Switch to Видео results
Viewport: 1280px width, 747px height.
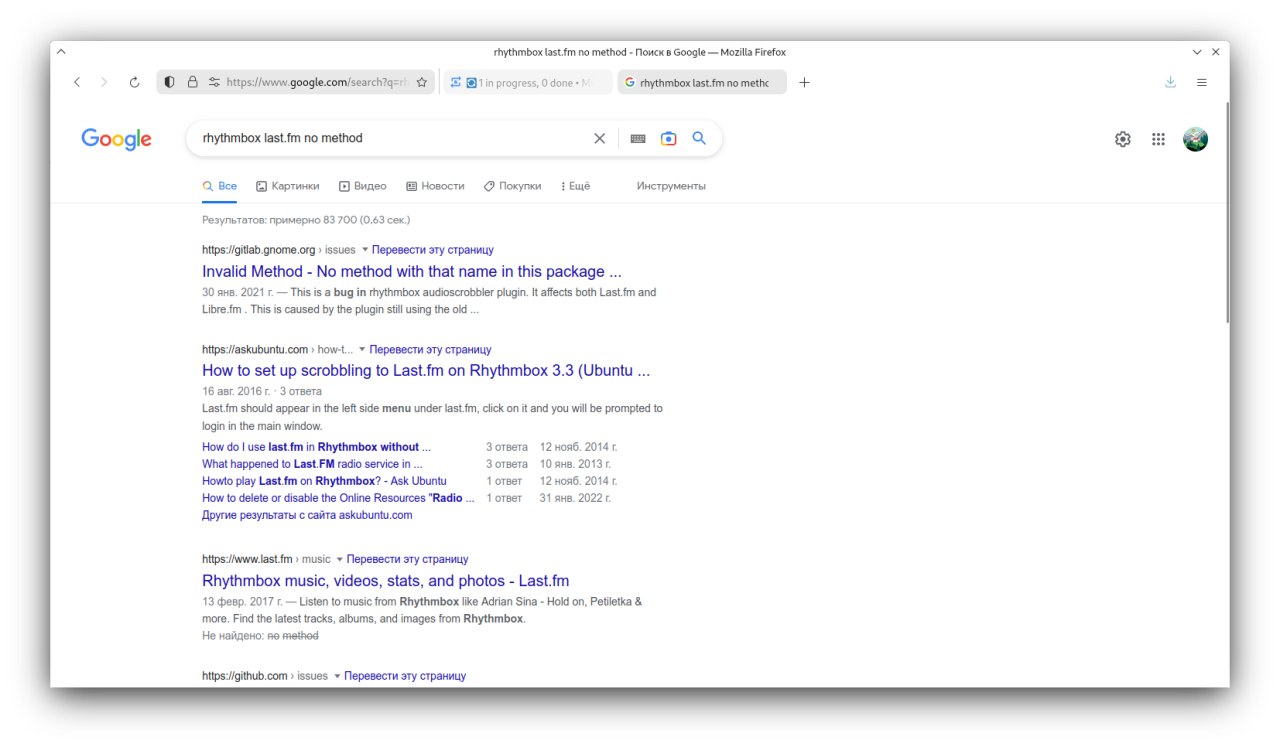pyautogui.click(x=363, y=186)
